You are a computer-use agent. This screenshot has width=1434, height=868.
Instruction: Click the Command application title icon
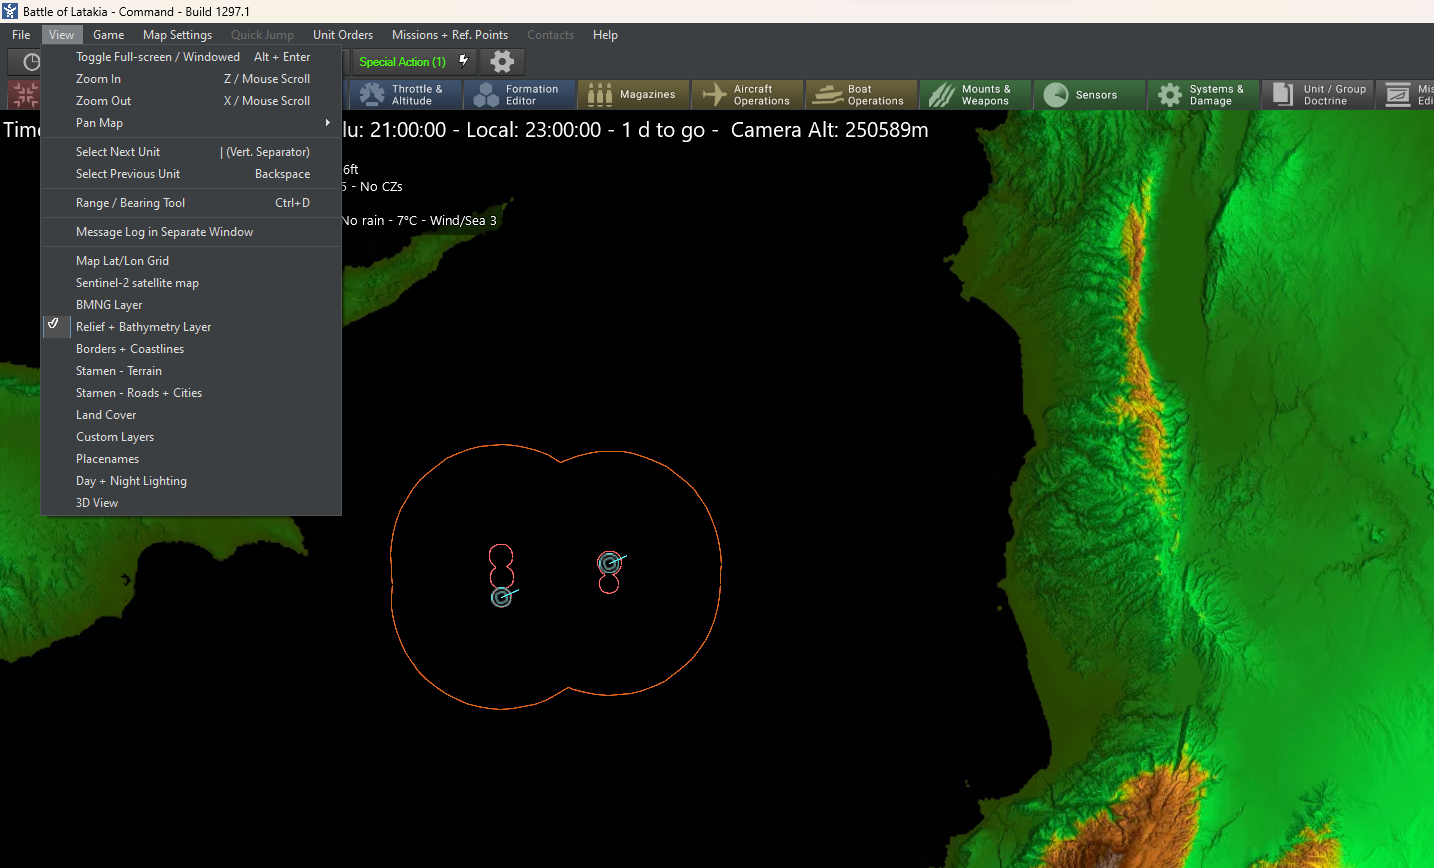coord(10,11)
